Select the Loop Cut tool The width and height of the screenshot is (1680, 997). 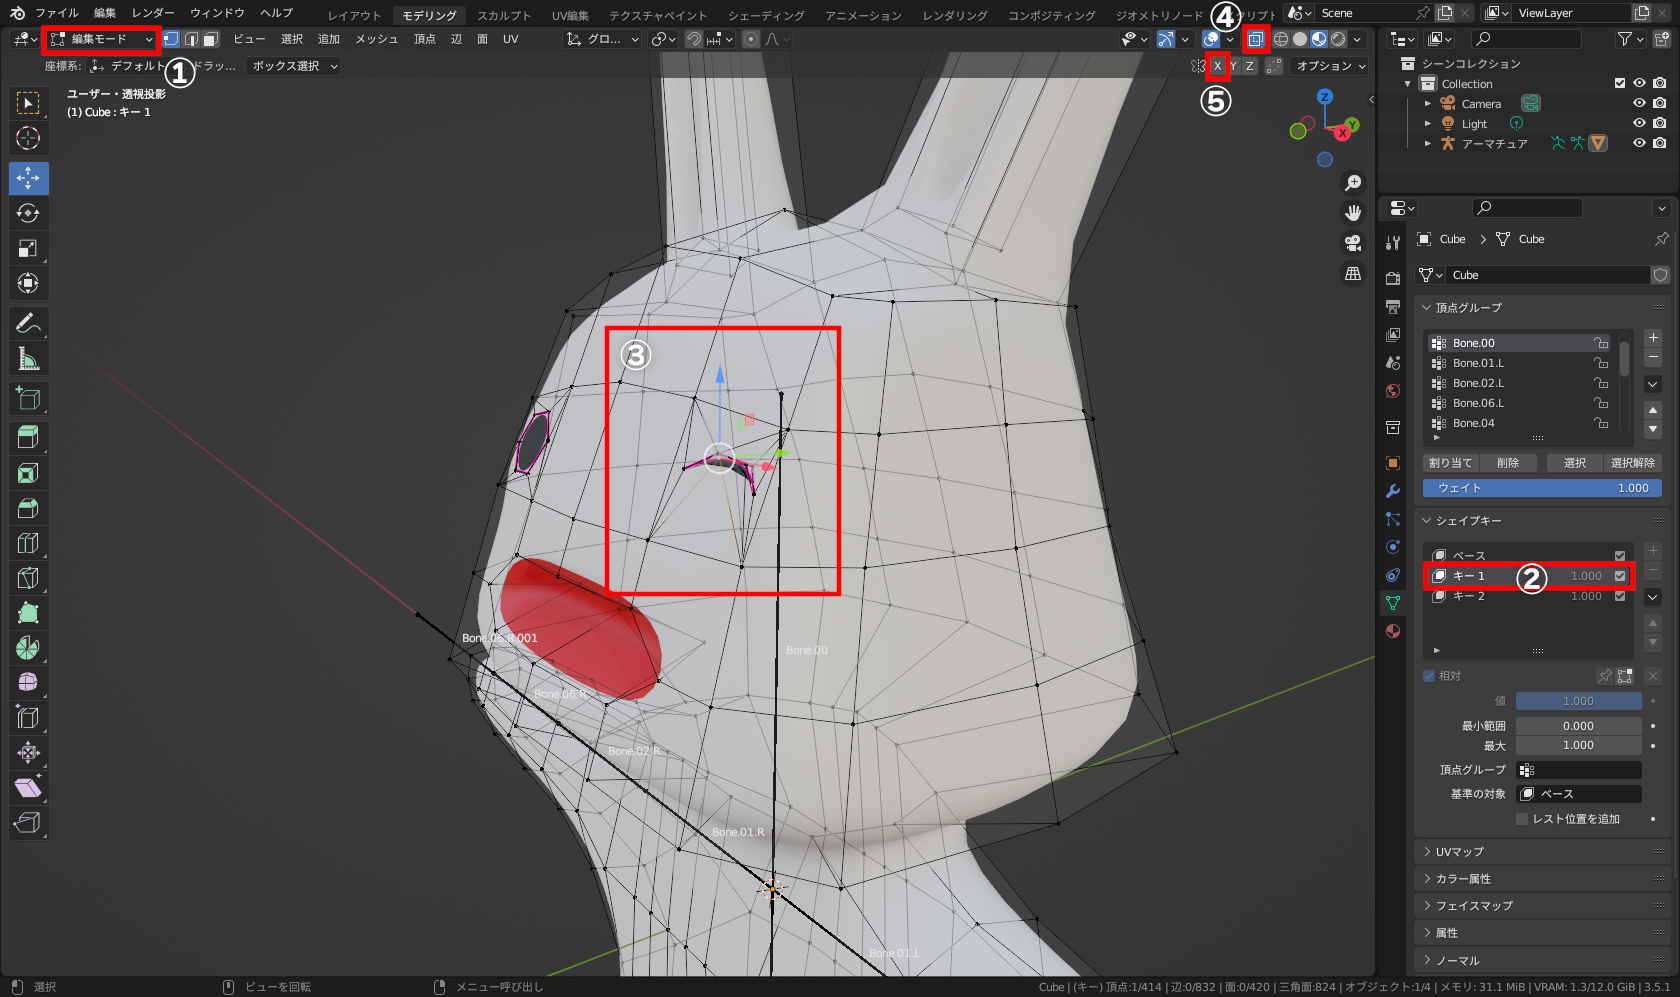point(28,542)
